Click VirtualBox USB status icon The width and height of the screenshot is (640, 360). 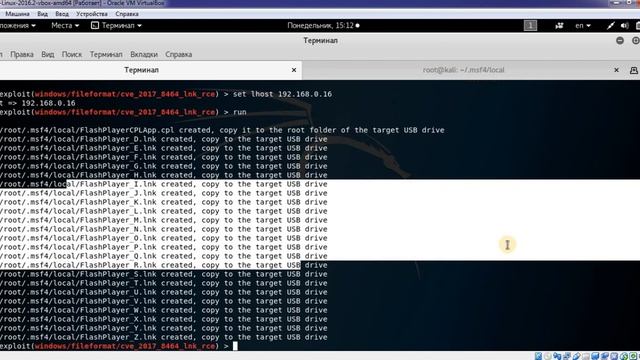576,356
